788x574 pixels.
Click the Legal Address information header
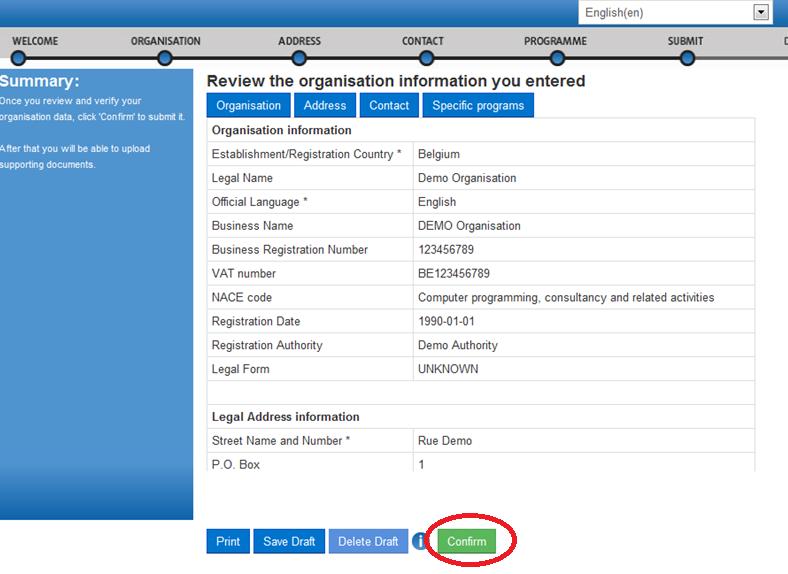pyautogui.click(x=285, y=417)
